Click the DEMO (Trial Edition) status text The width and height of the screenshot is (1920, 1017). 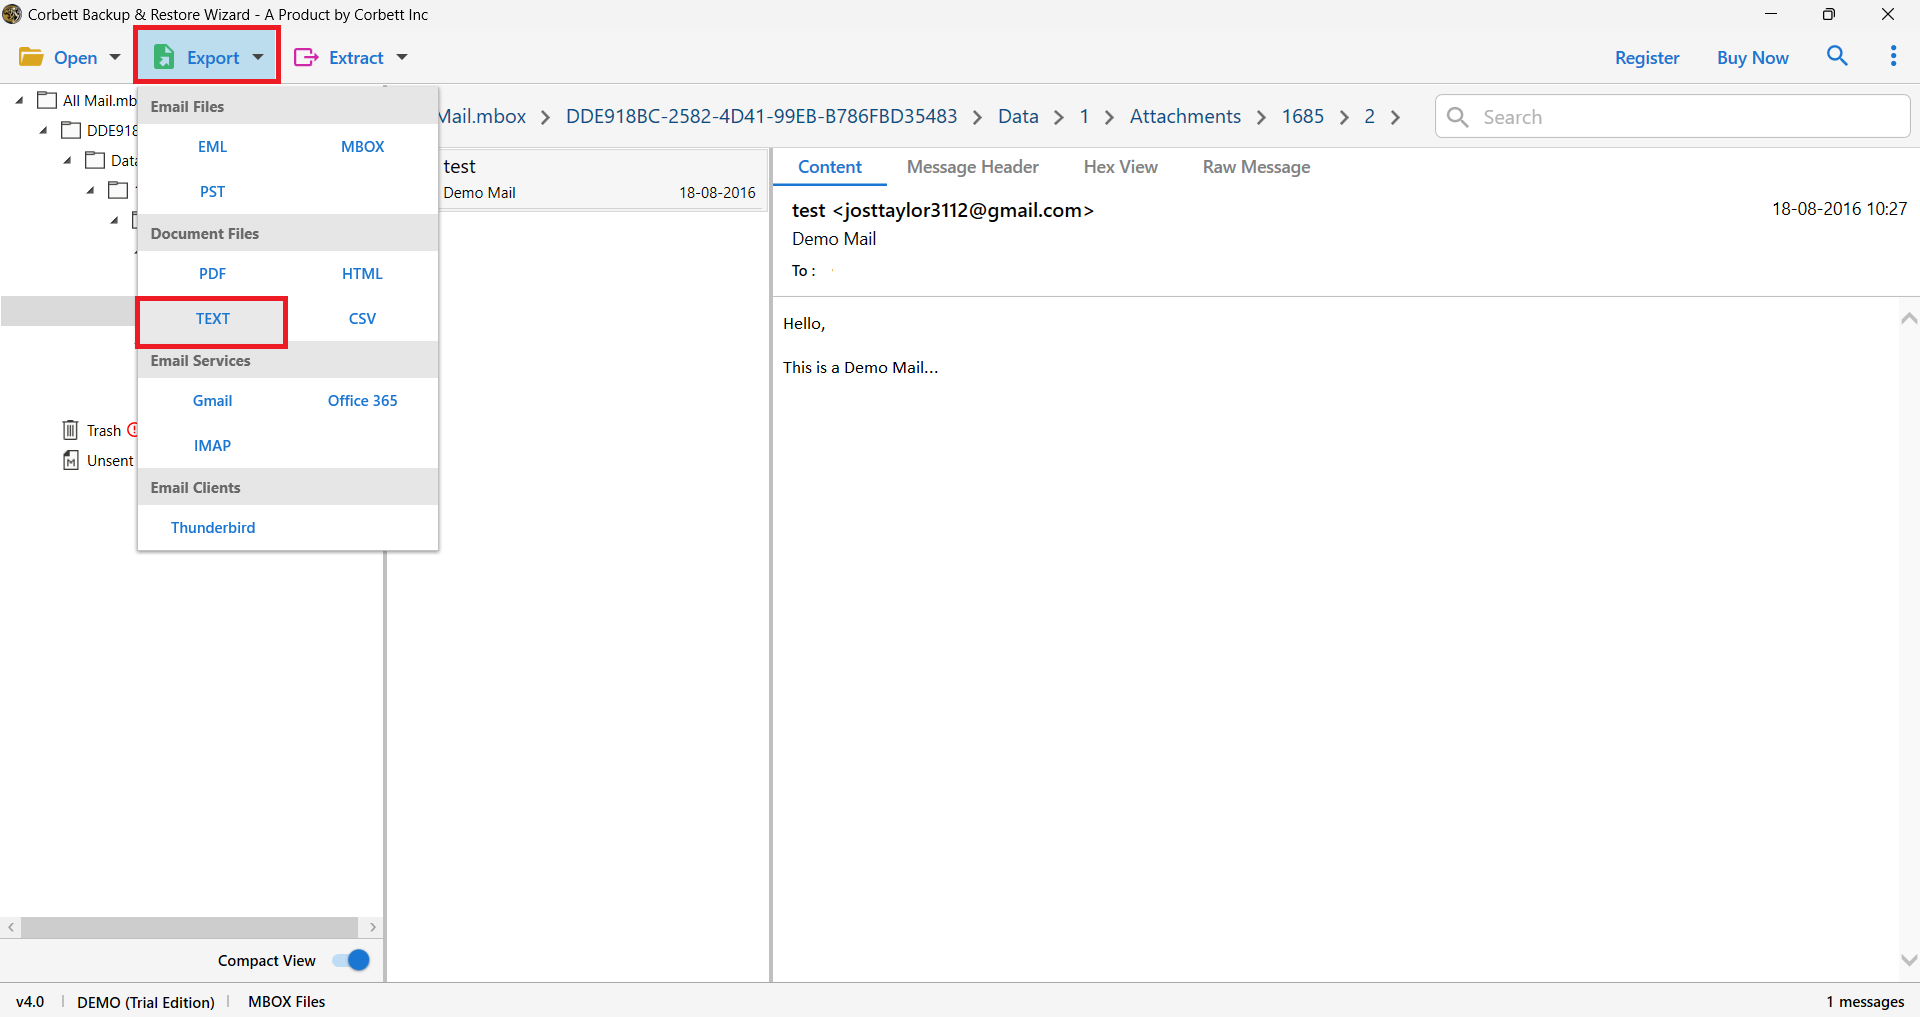[146, 1001]
